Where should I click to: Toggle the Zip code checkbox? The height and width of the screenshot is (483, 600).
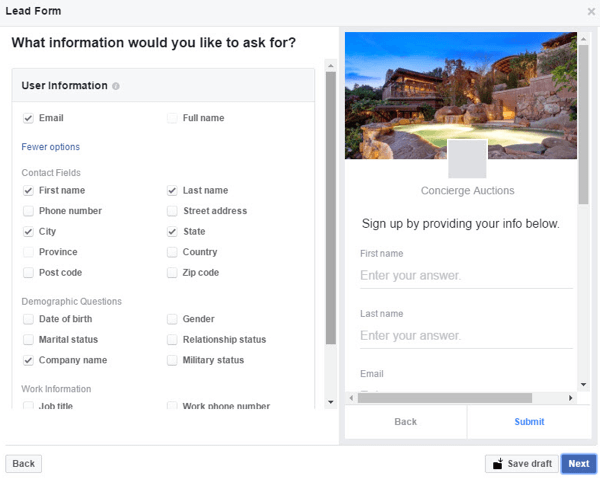(172, 273)
